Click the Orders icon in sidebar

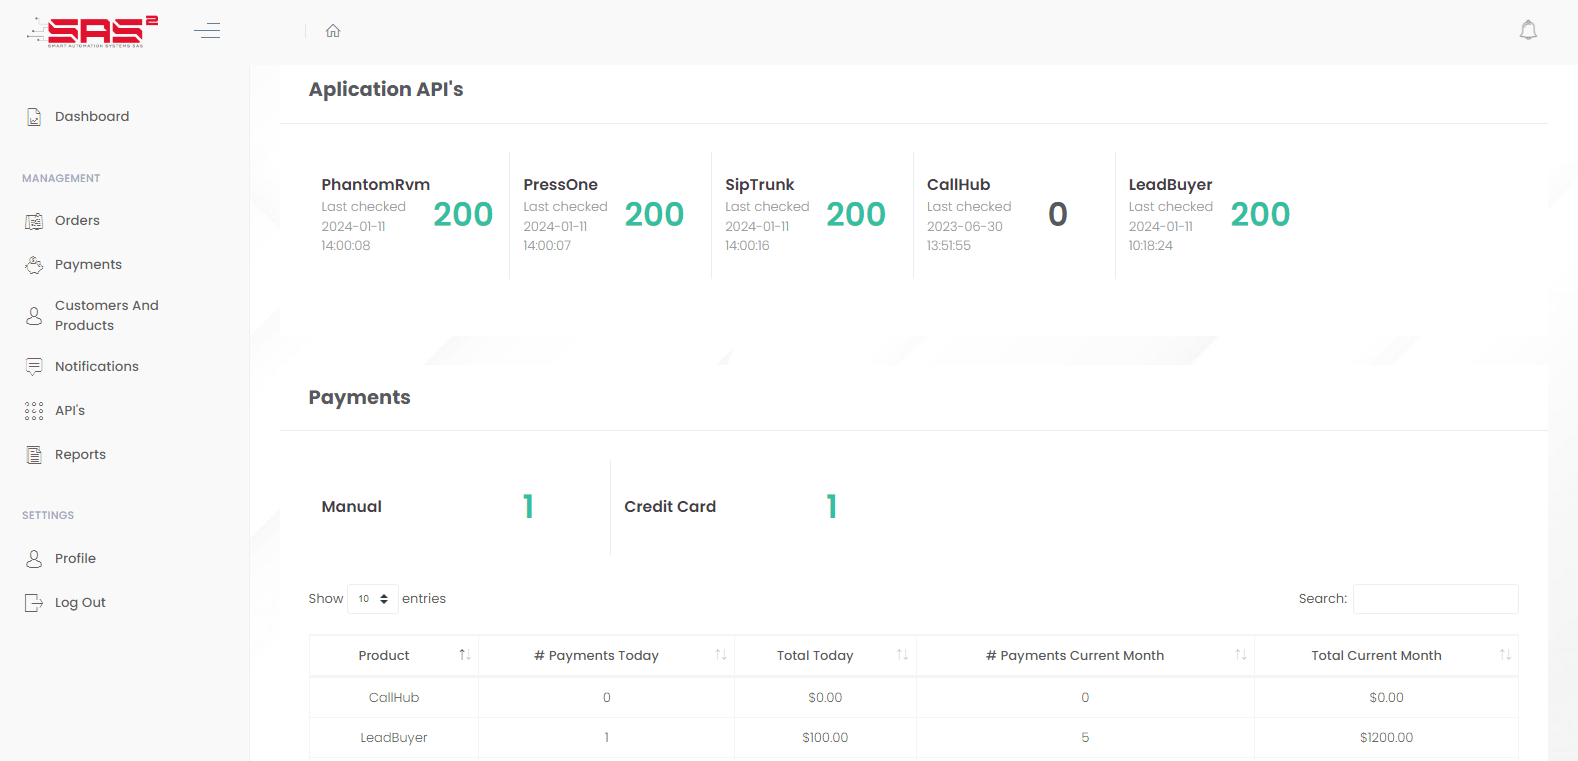[34, 221]
